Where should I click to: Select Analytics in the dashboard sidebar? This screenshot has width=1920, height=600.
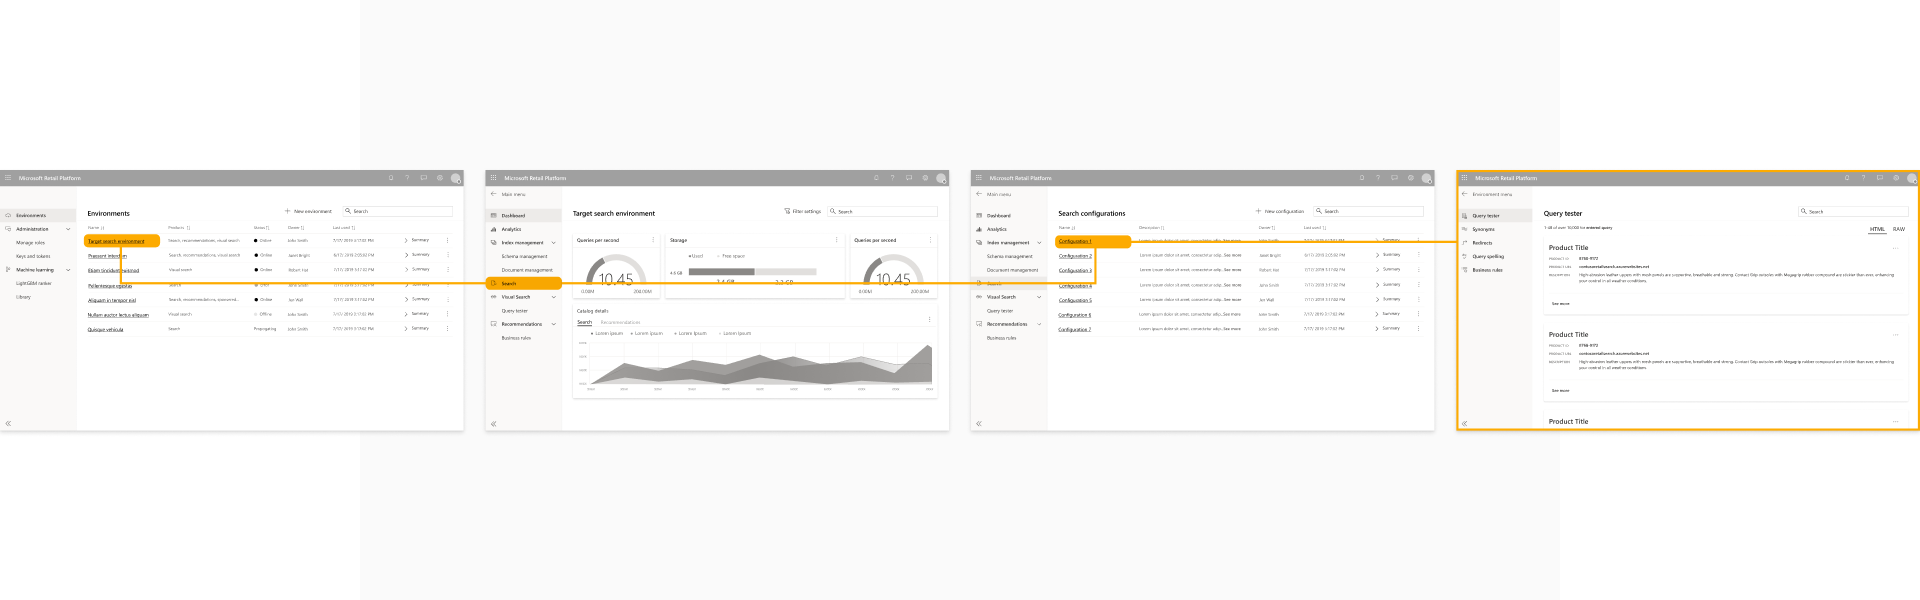511,229
